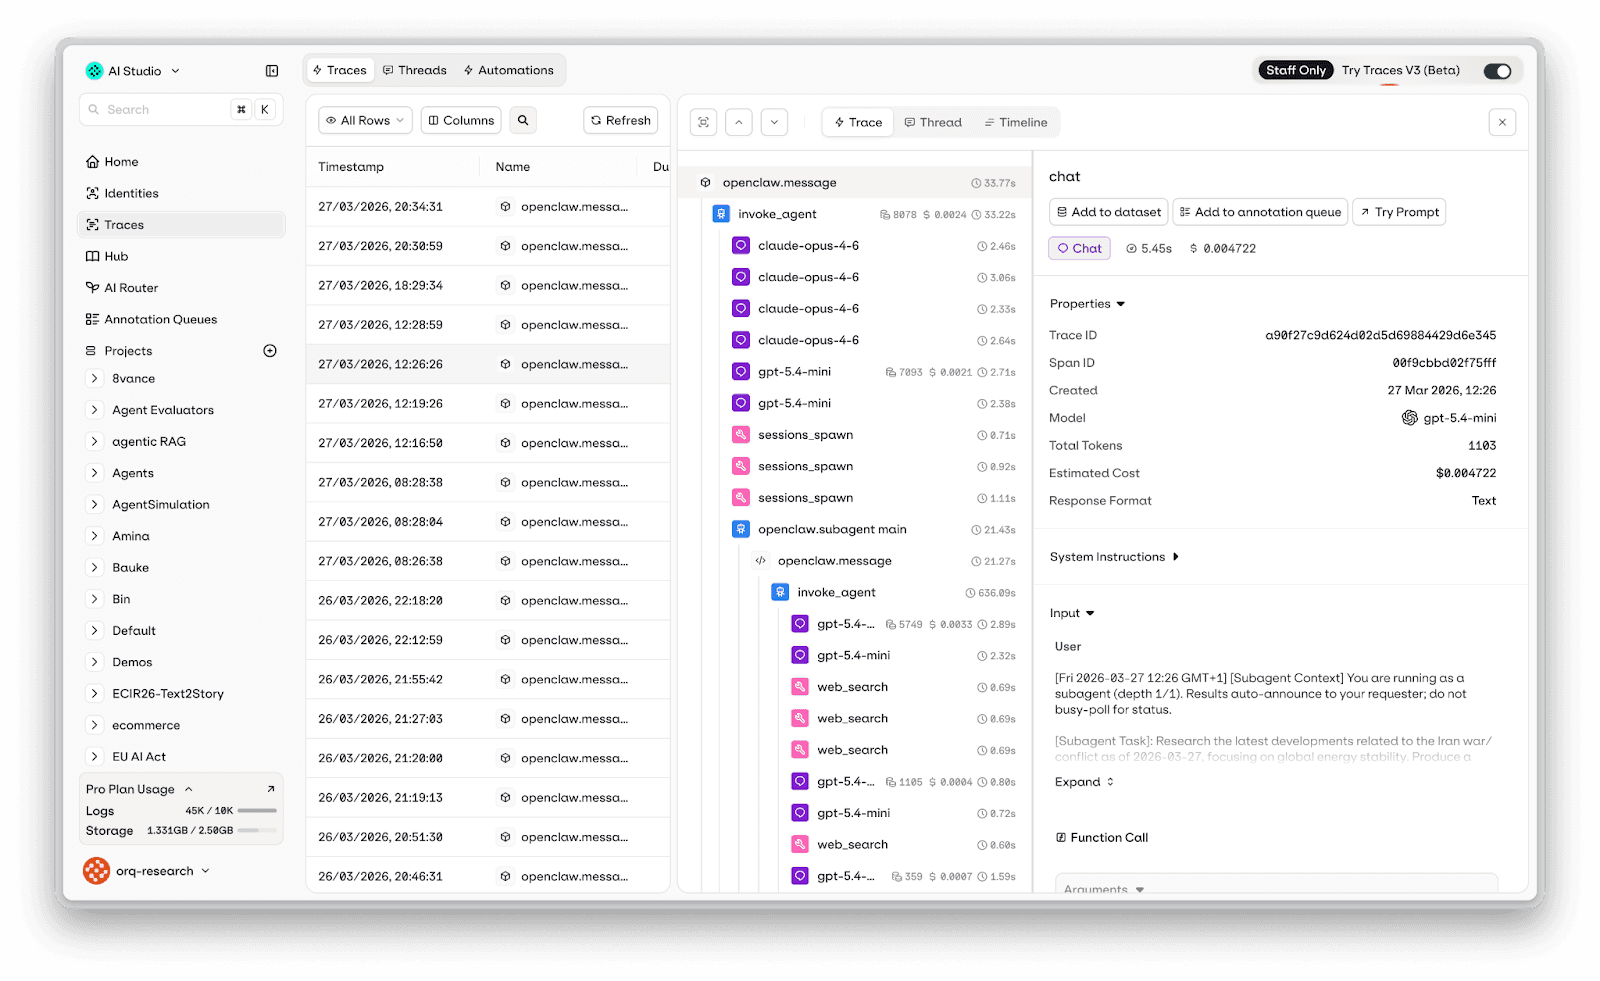Expand the agentic RAG project
Image resolution: width=1600 pixels, height=981 pixels.
(x=95, y=442)
